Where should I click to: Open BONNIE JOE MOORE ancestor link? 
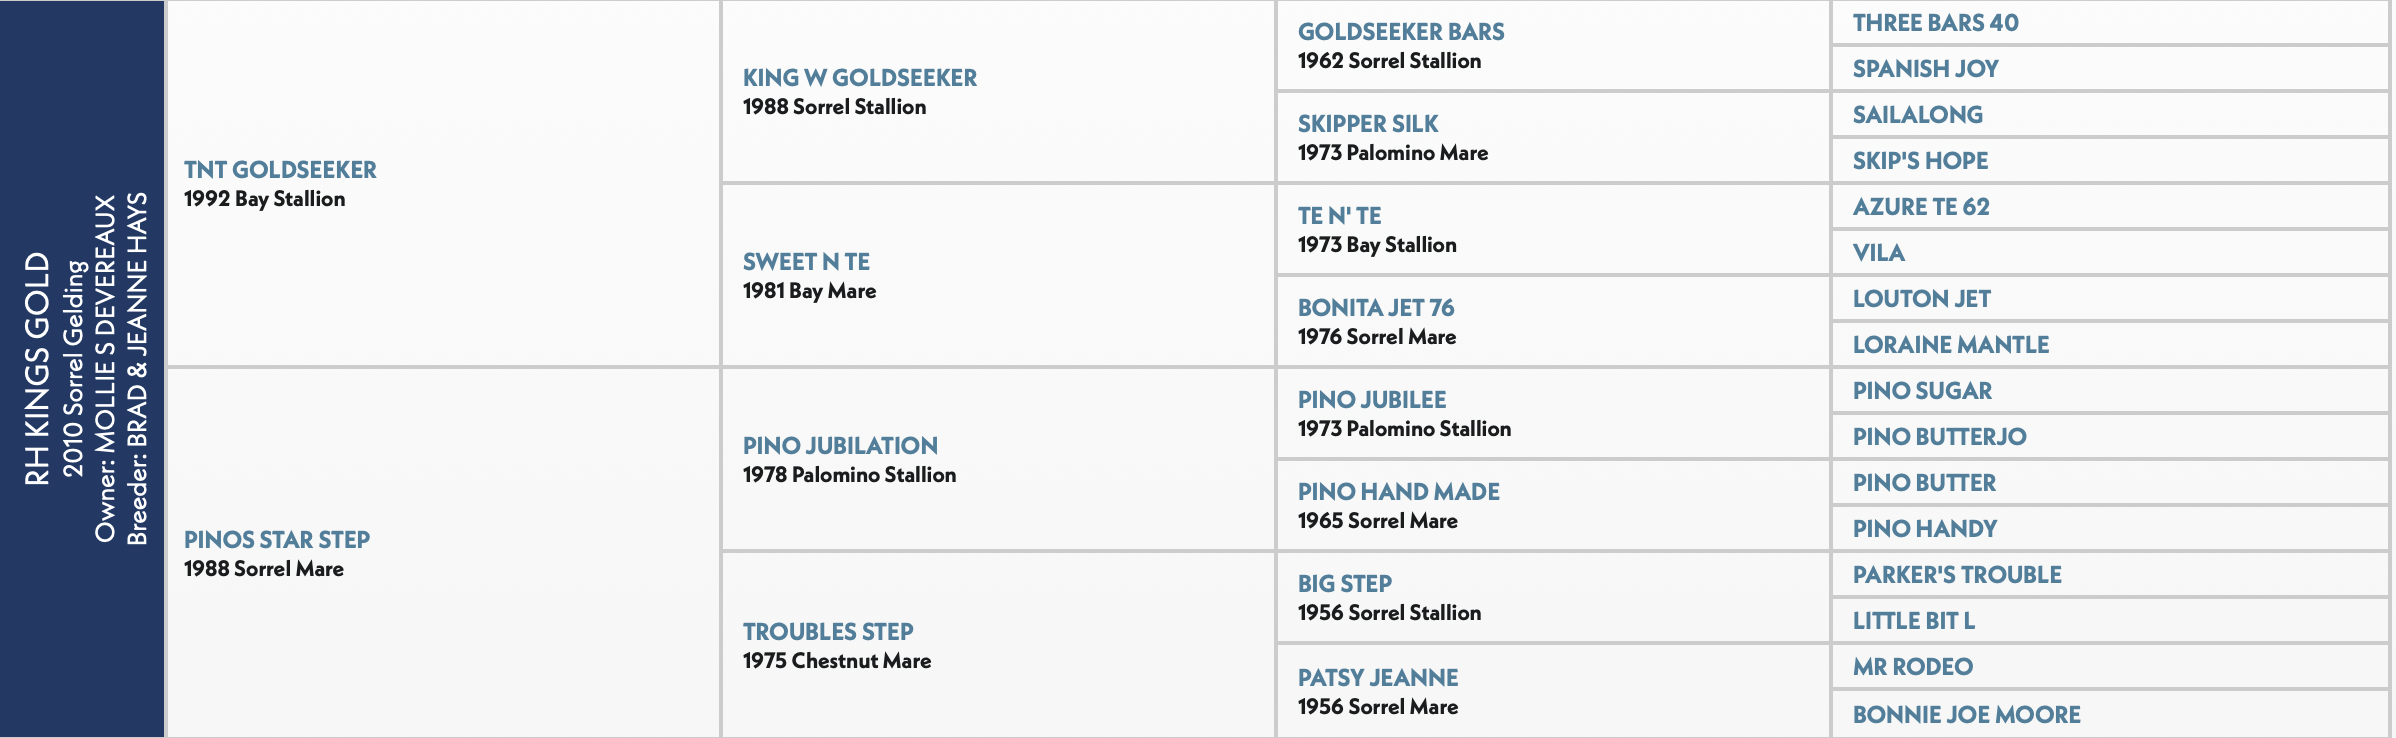tap(1967, 715)
